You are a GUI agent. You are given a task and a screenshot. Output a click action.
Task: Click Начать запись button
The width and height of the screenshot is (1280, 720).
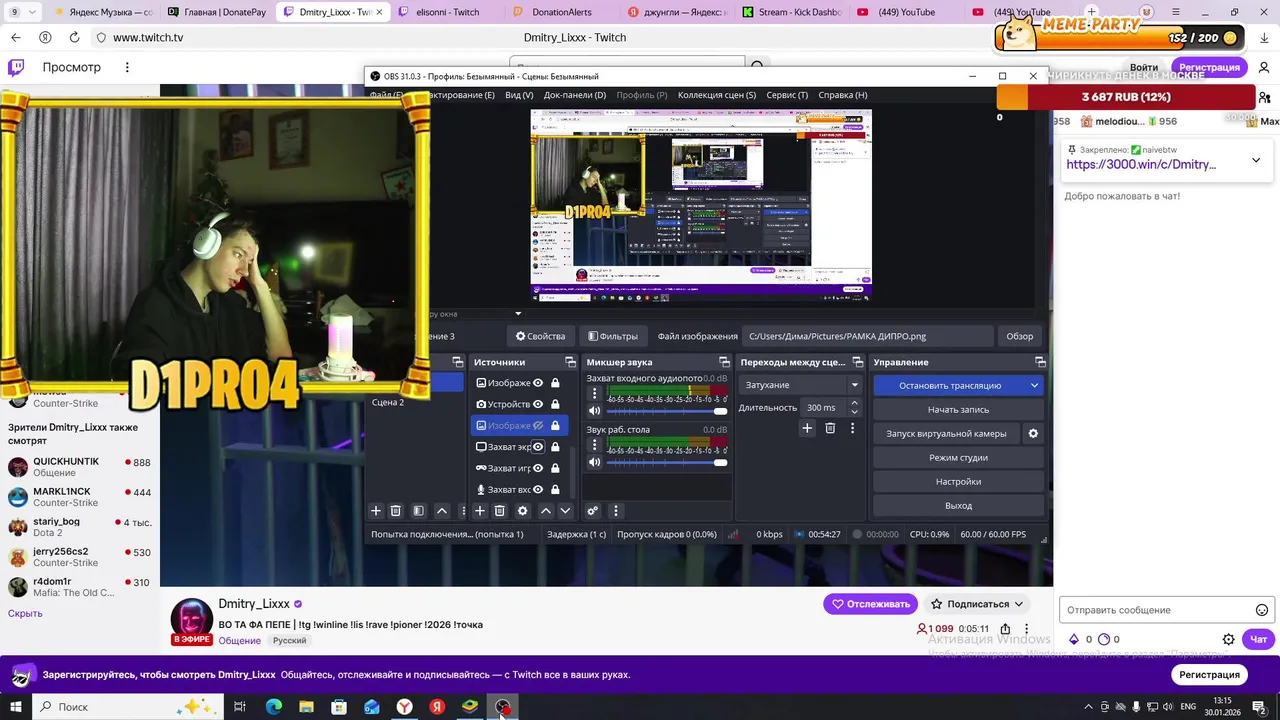point(959,409)
